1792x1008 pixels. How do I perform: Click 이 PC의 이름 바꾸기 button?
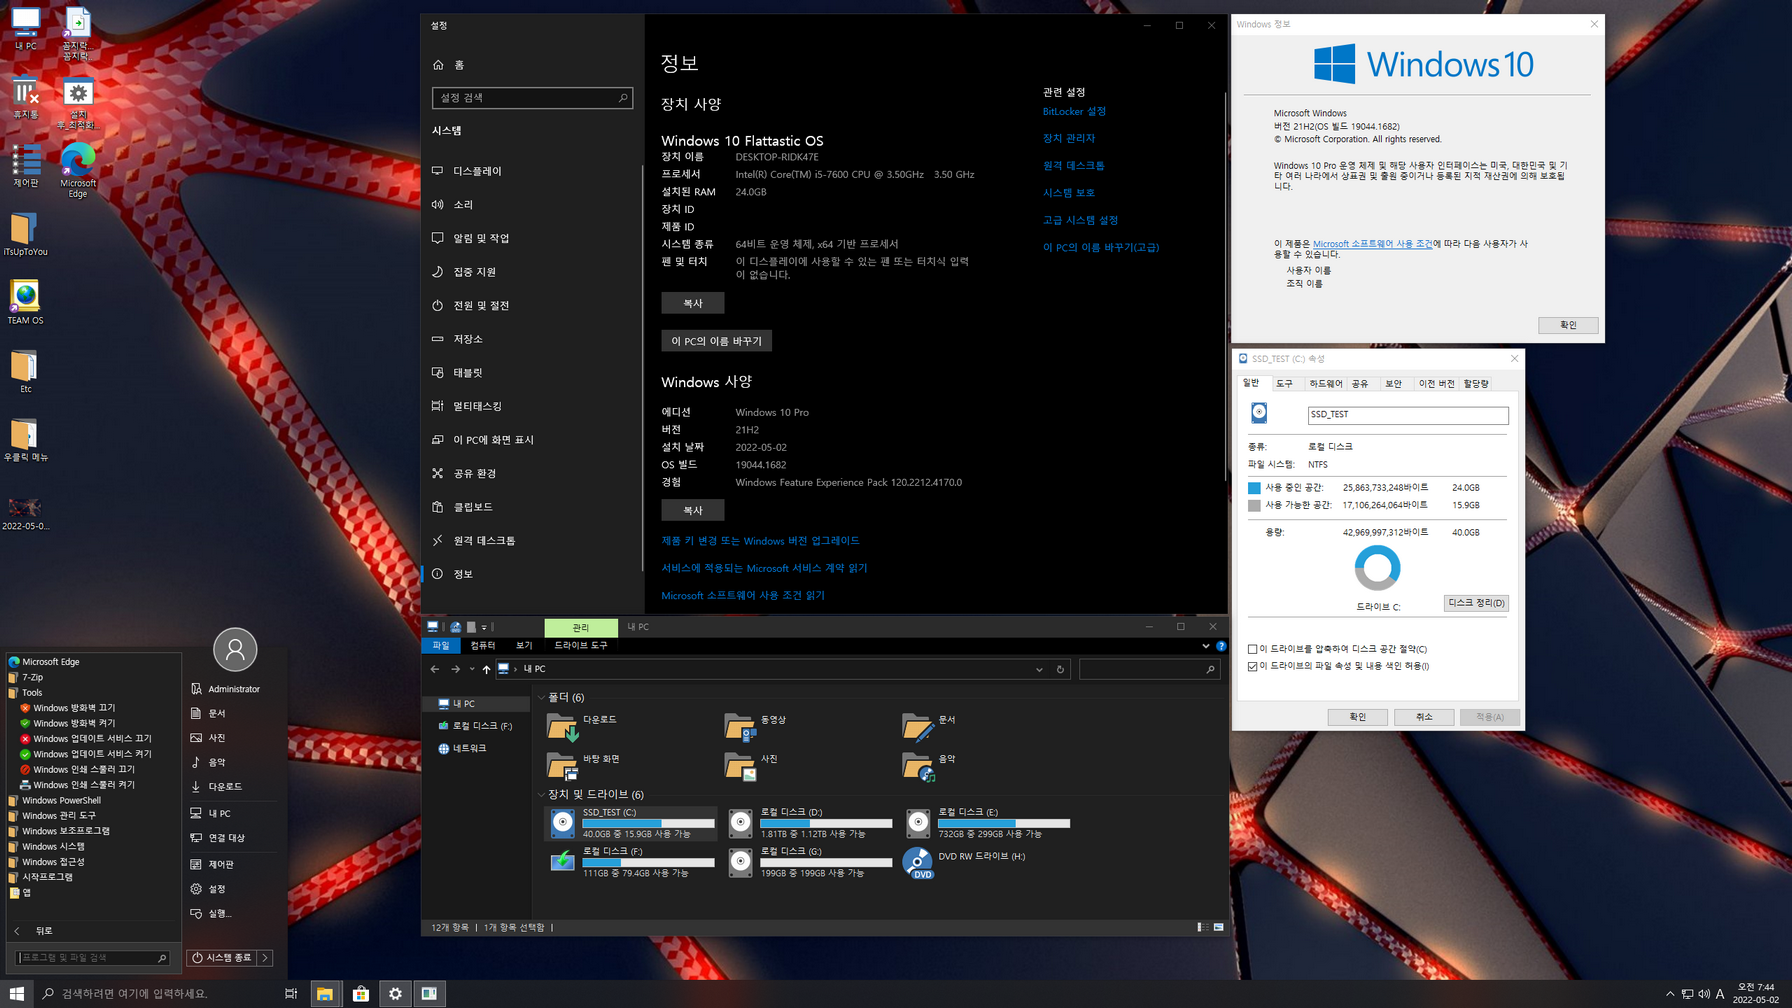point(716,341)
